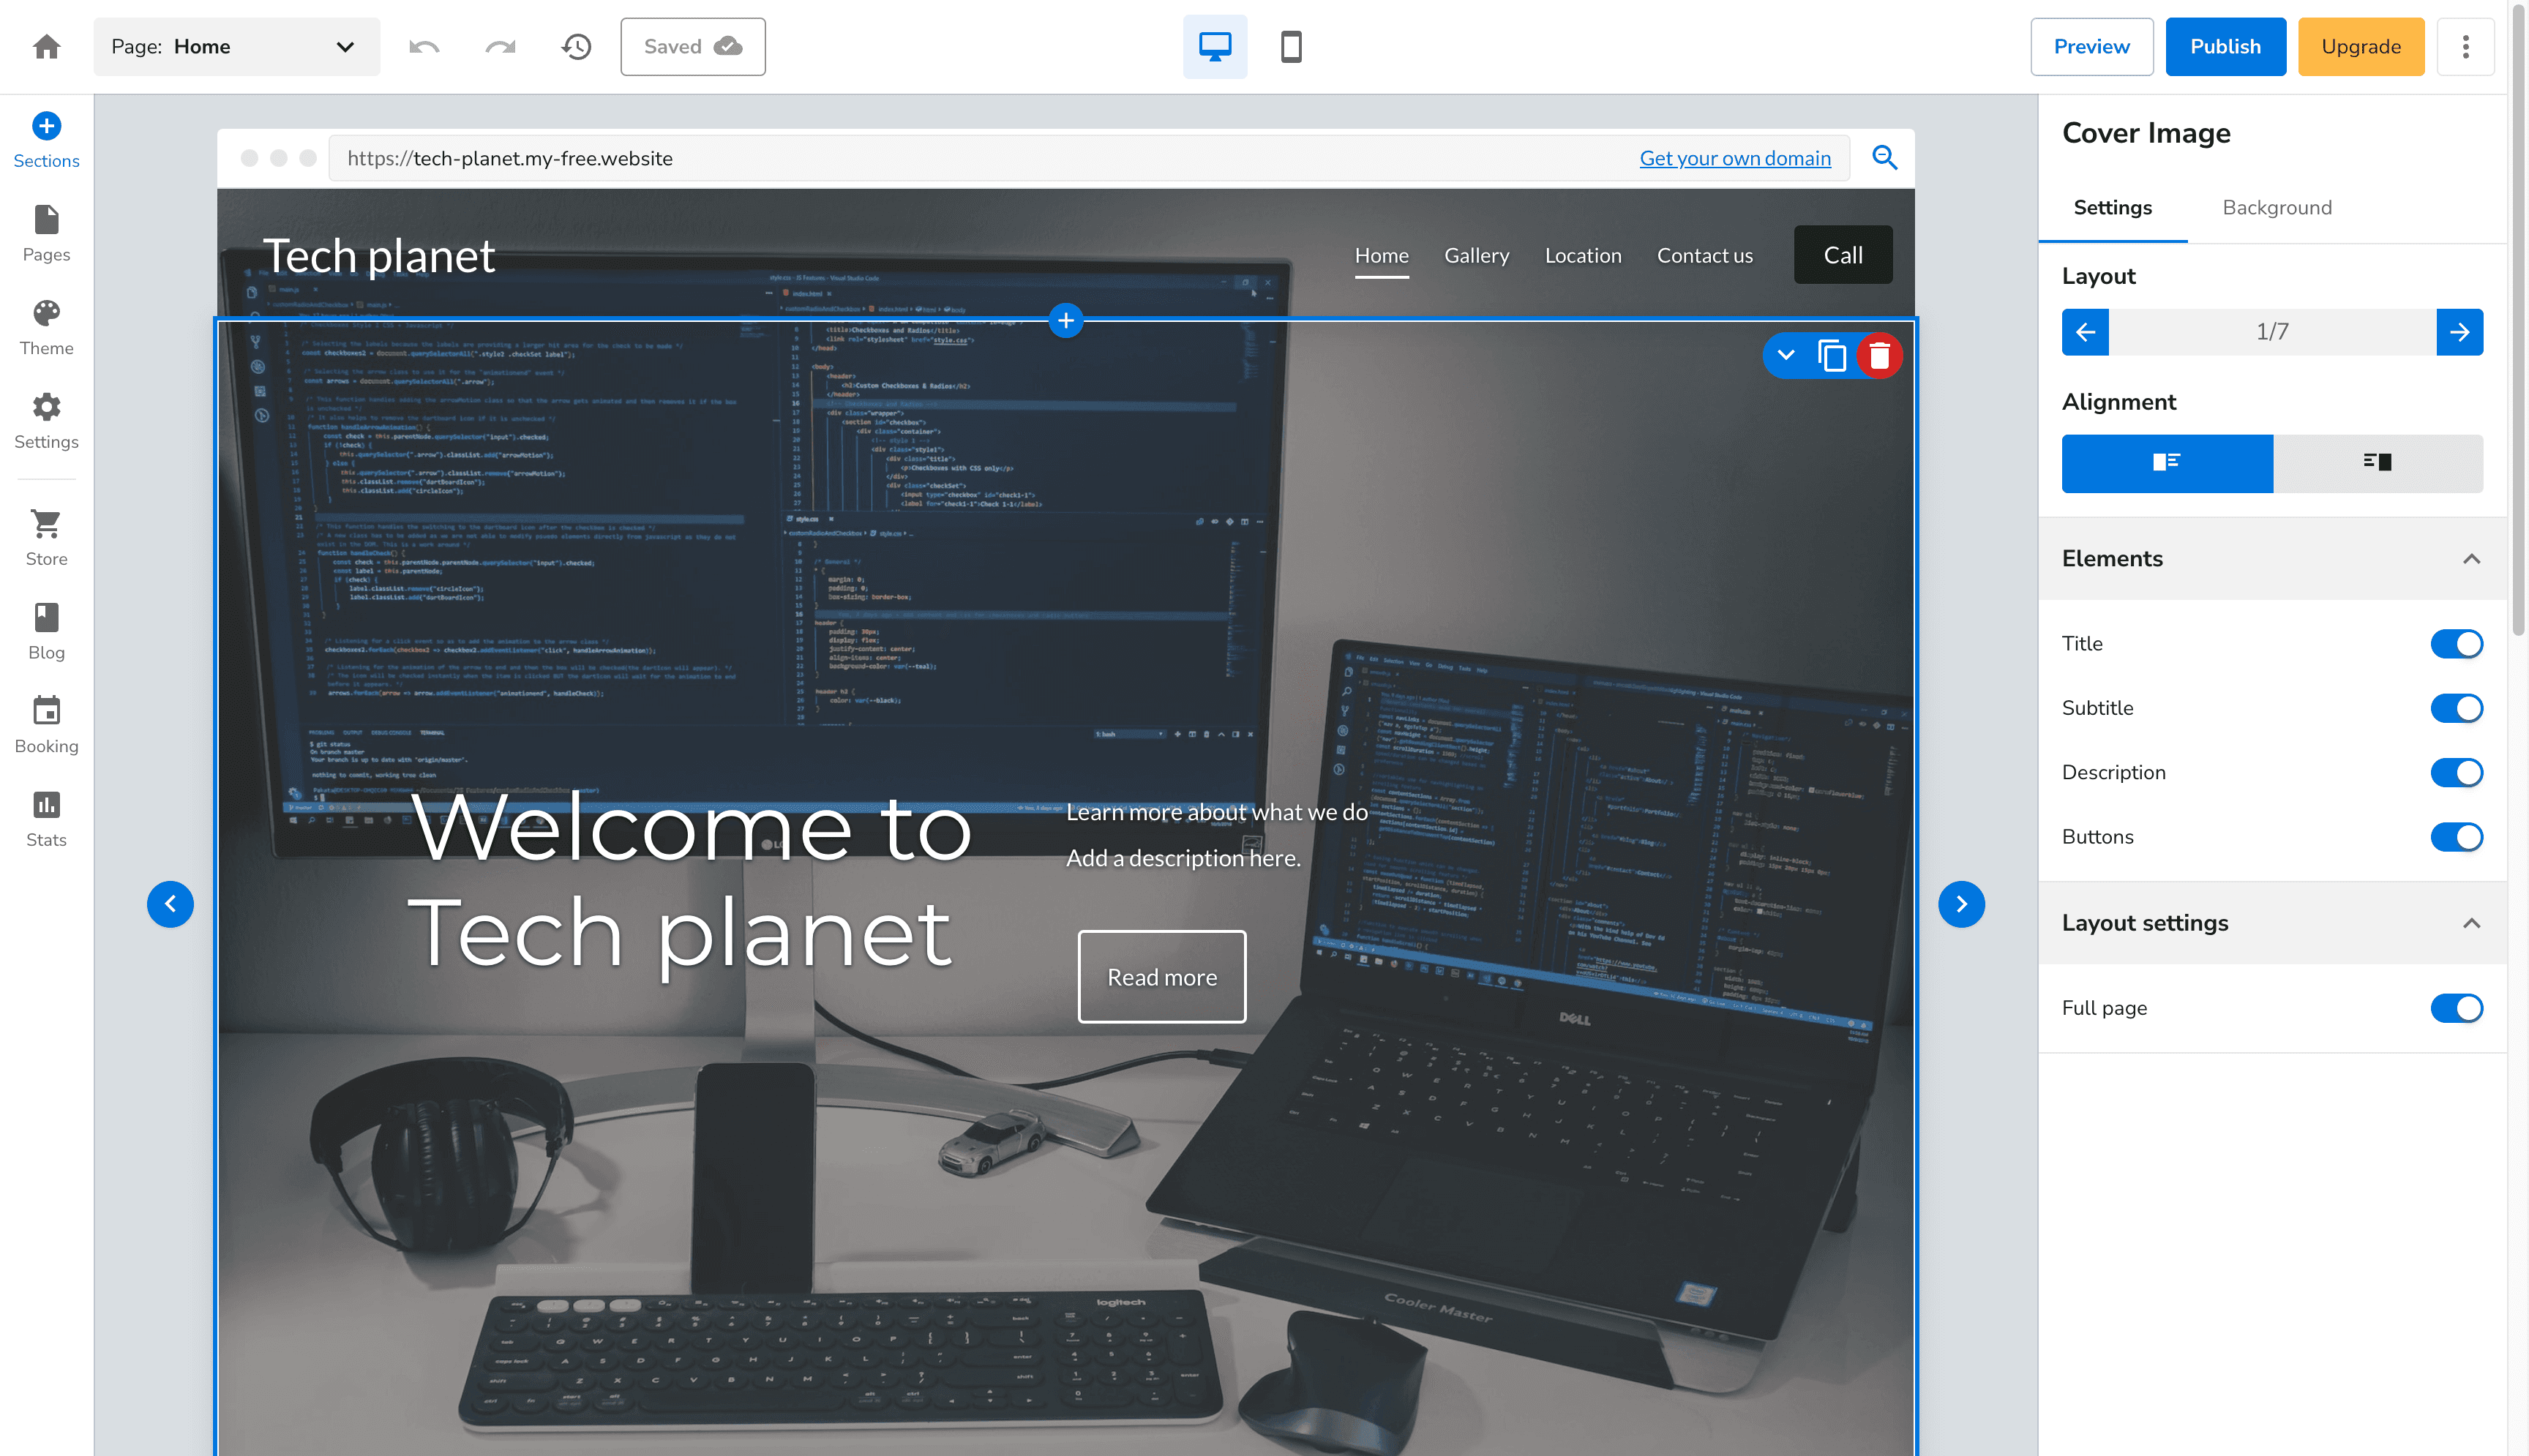Redo the last change
Viewport: 2529px width, 1456px height.
click(x=500, y=46)
